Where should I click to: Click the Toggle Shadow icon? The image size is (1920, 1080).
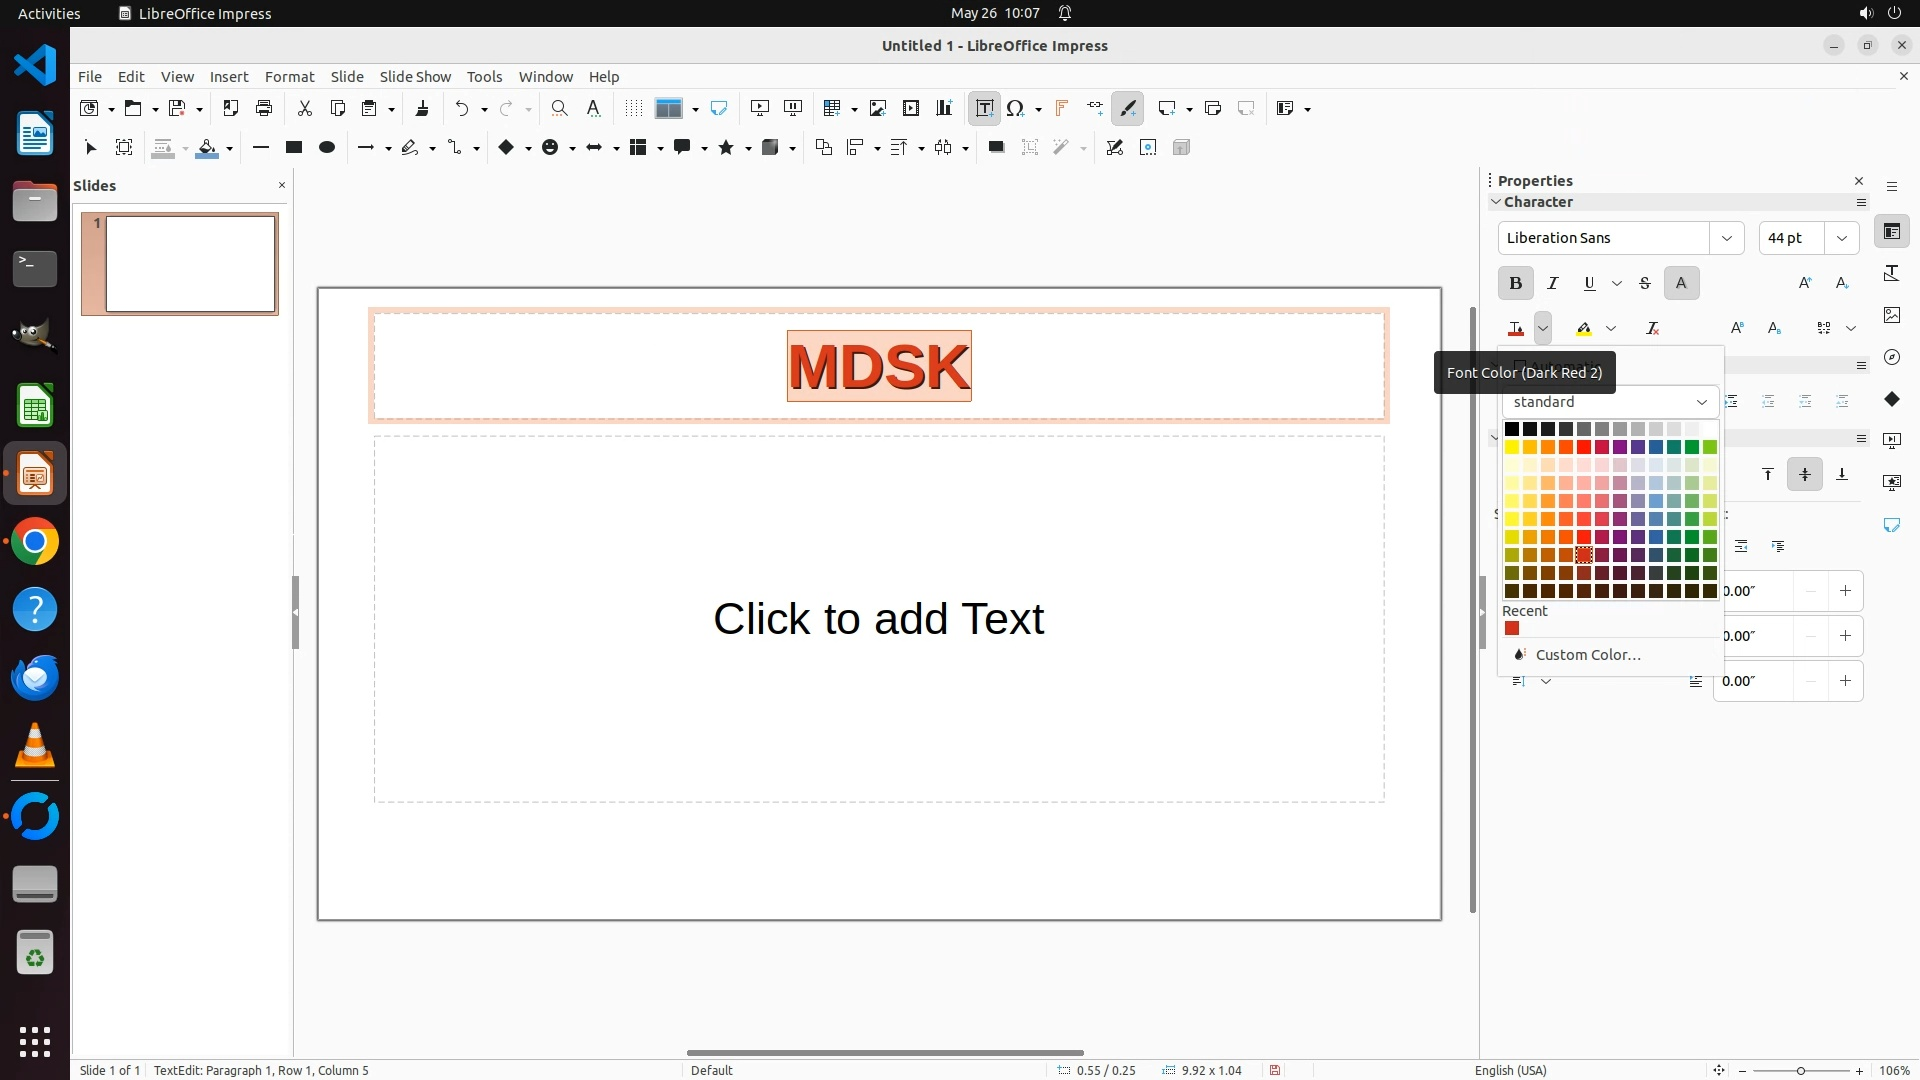995,147
